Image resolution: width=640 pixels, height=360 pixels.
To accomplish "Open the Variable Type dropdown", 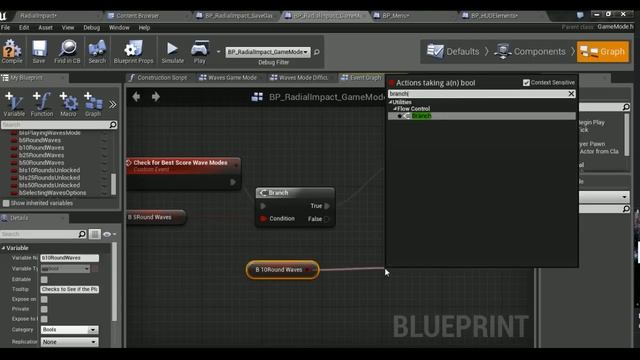I will (x=65, y=269).
